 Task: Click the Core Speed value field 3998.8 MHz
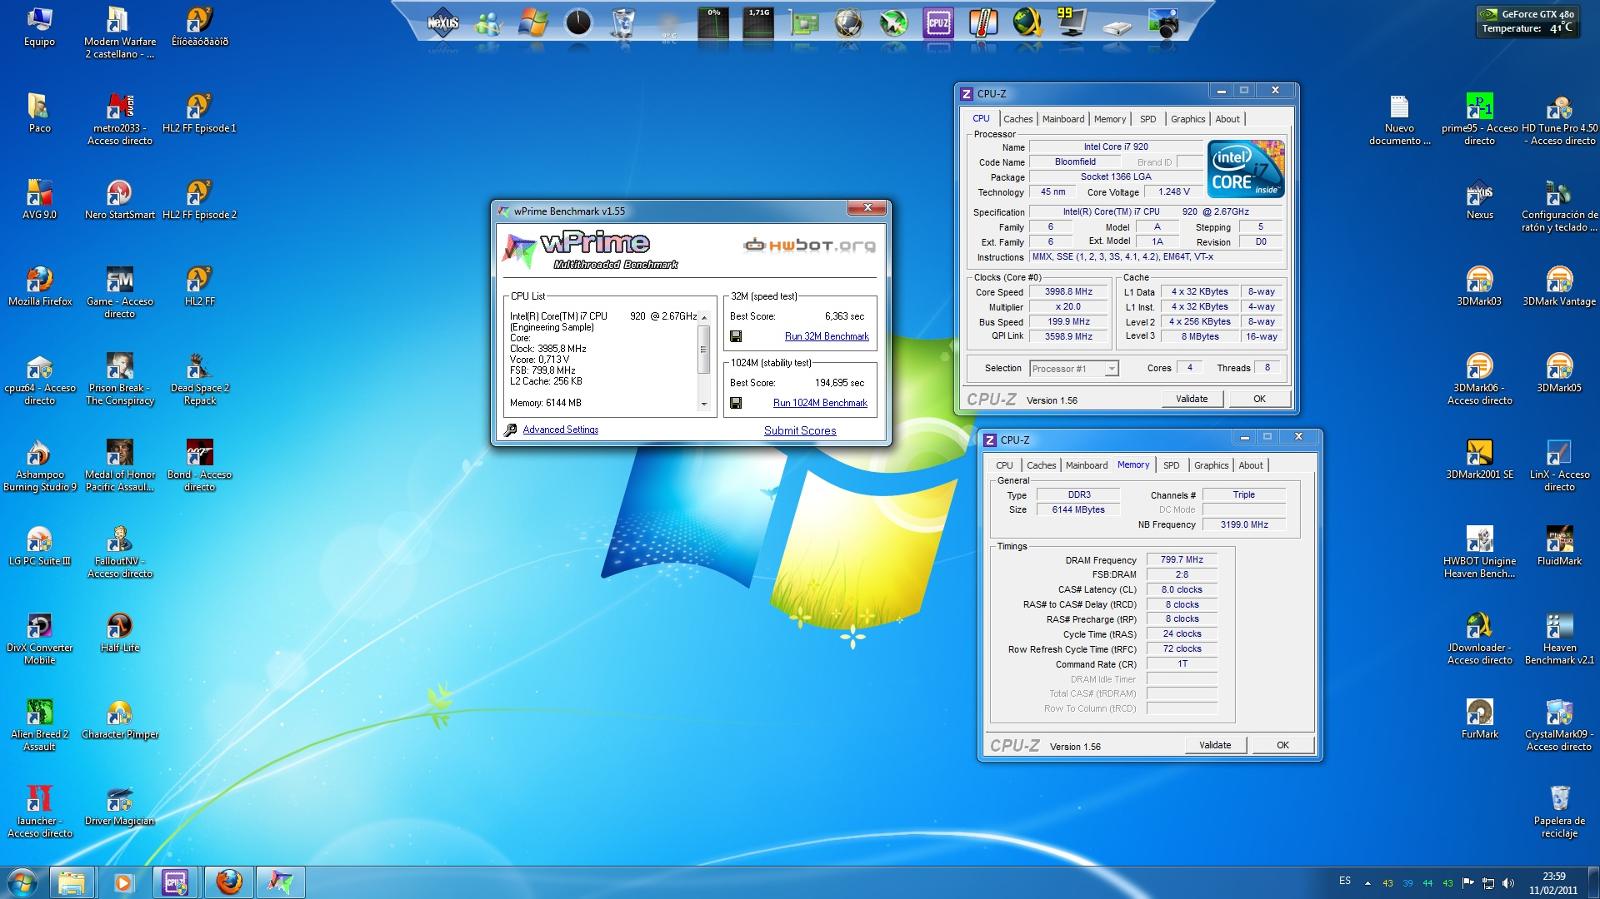coord(1068,292)
